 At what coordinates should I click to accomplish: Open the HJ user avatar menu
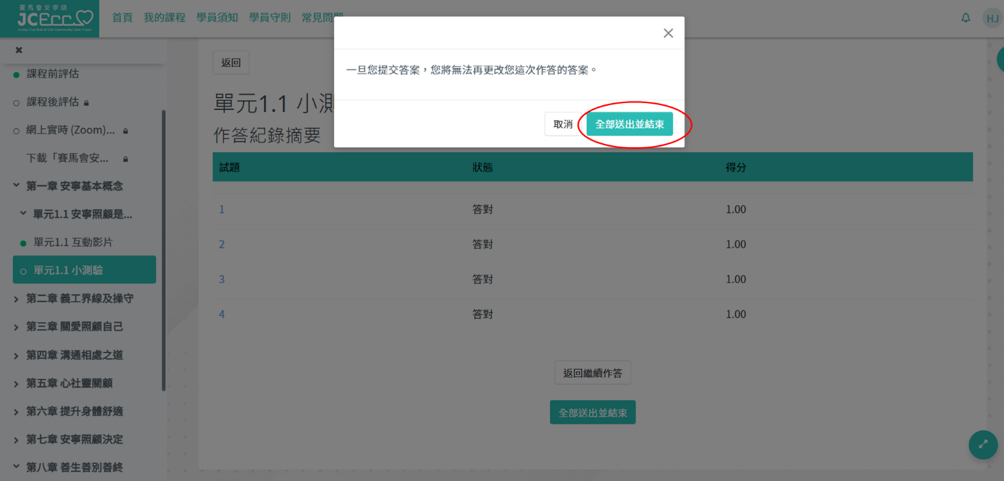(x=991, y=18)
